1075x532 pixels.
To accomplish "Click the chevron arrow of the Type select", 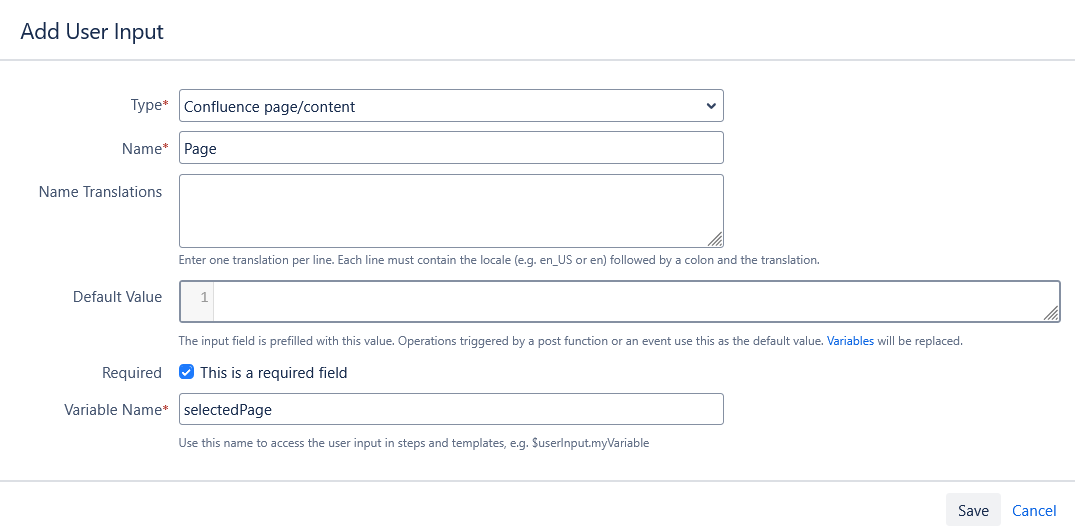I will pos(711,106).
